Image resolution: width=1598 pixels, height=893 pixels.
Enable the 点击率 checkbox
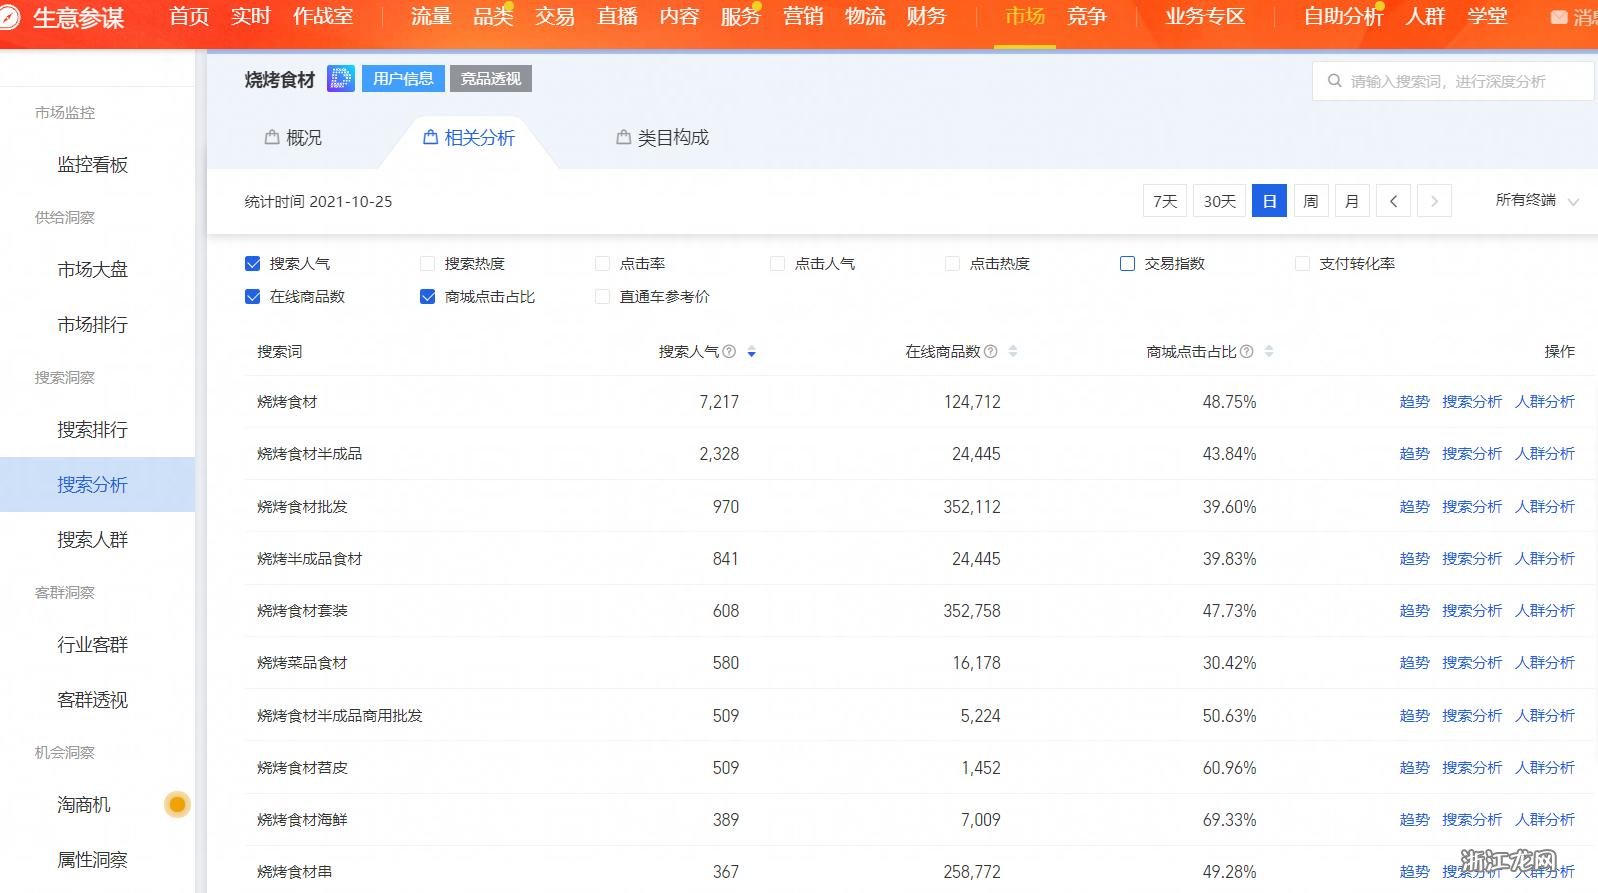click(x=603, y=264)
